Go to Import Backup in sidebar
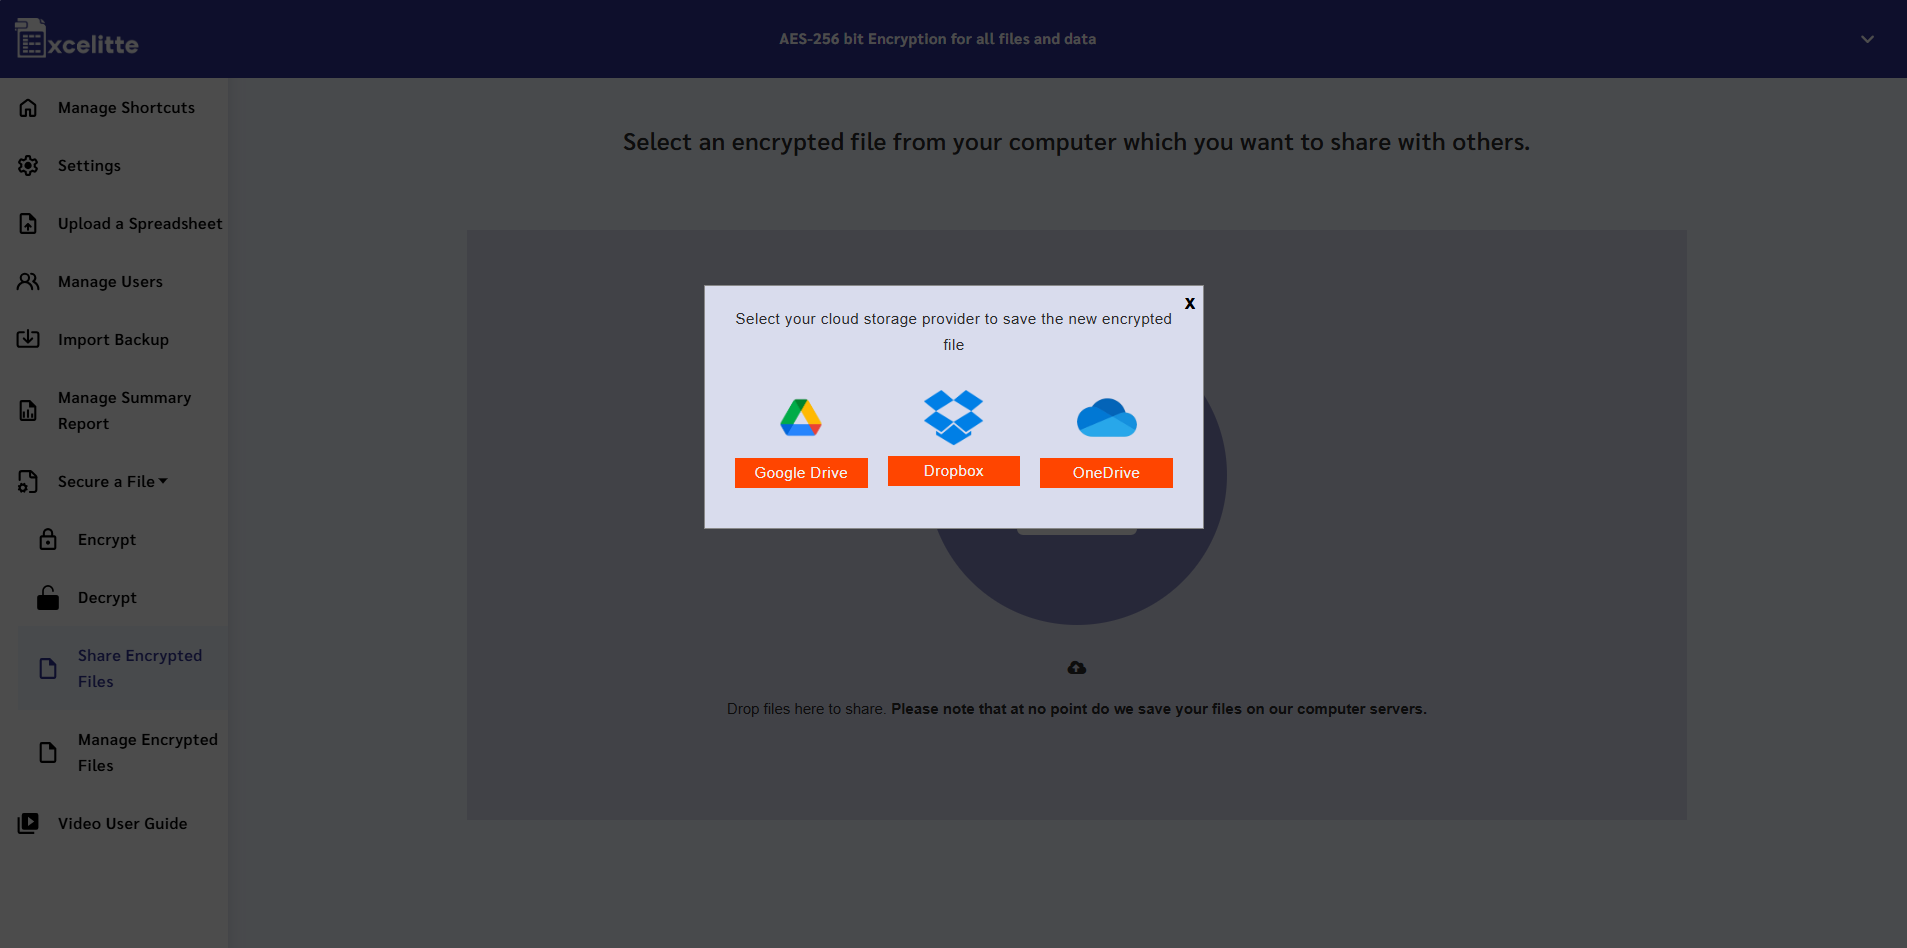The width and height of the screenshot is (1907, 948). (x=113, y=340)
